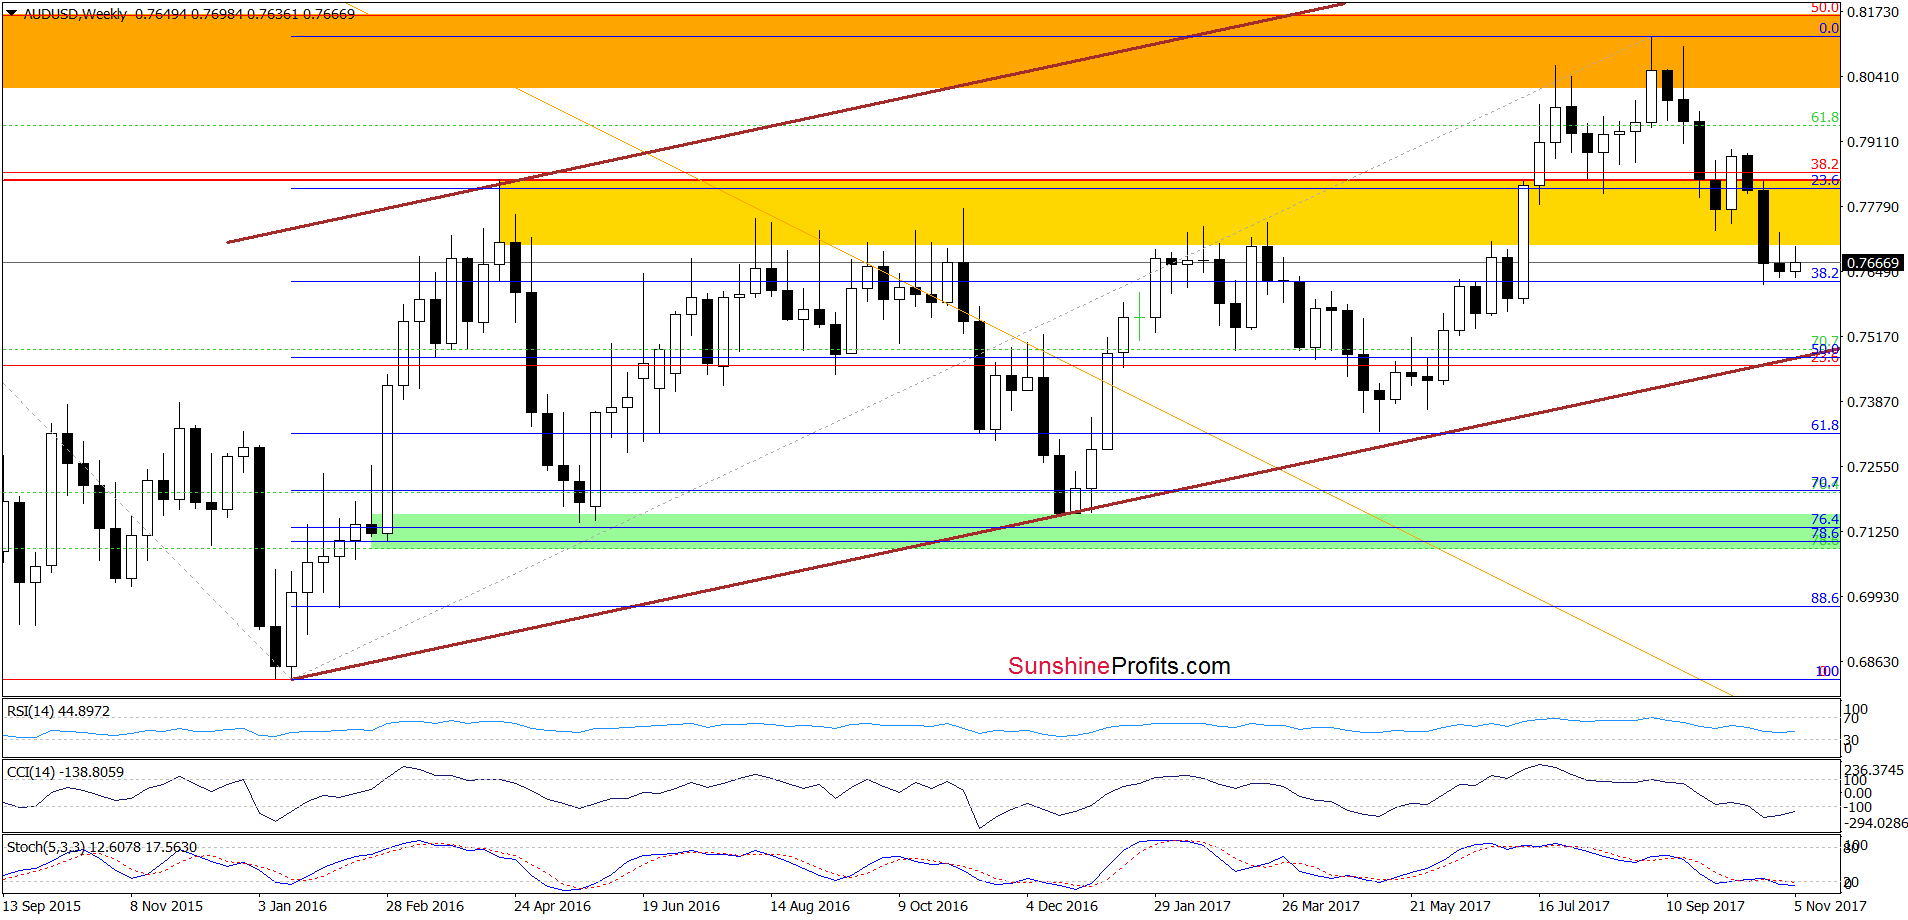Click the current price tag 0.76669
Viewport: 1908px width, 920px height.
pyautogui.click(x=1872, y=263)
